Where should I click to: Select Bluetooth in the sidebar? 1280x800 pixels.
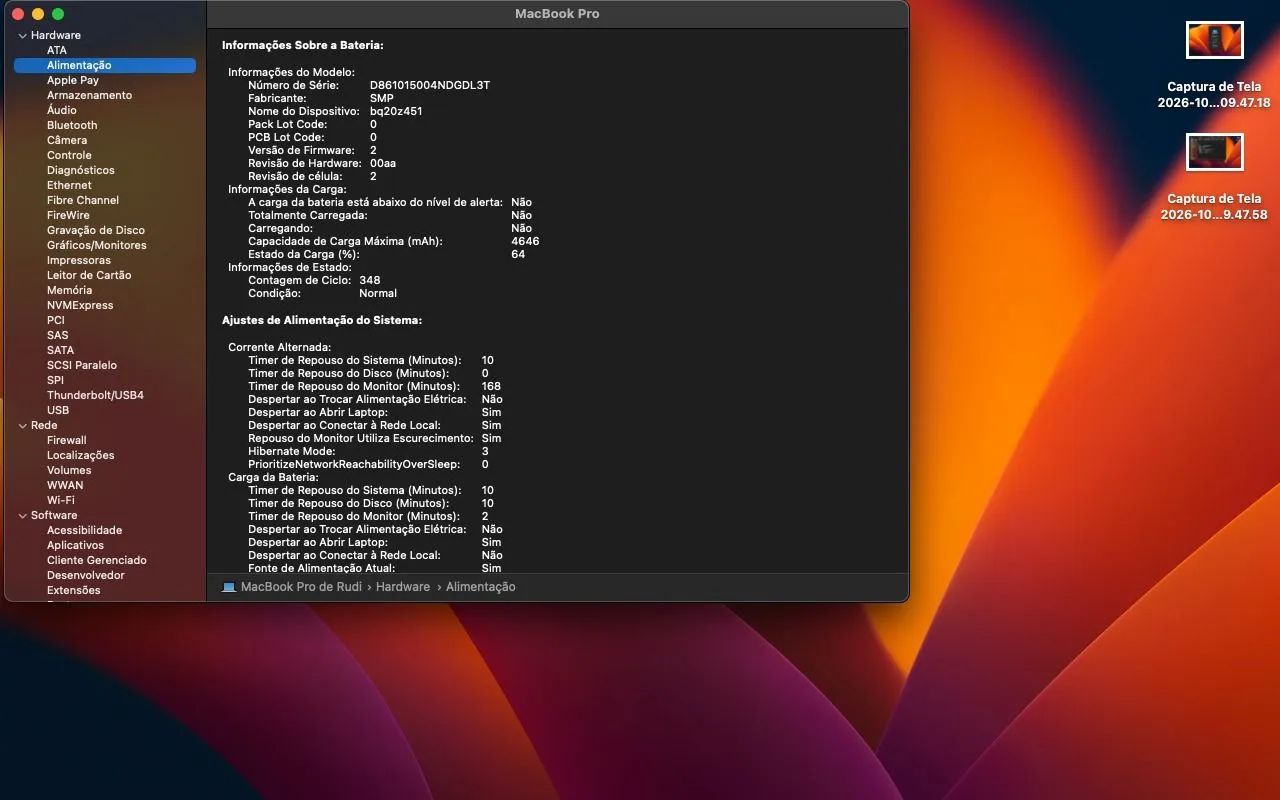[72, 125]
